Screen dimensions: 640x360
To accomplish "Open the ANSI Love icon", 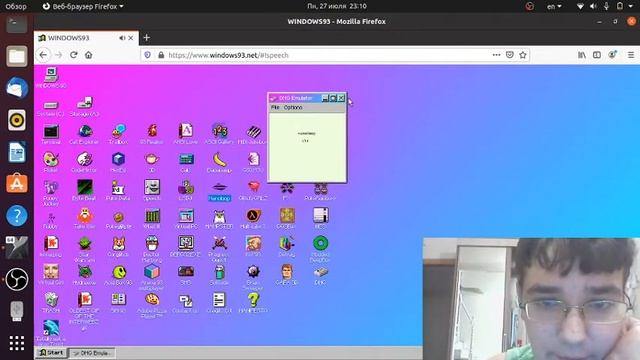I will [x=186, y=131].
